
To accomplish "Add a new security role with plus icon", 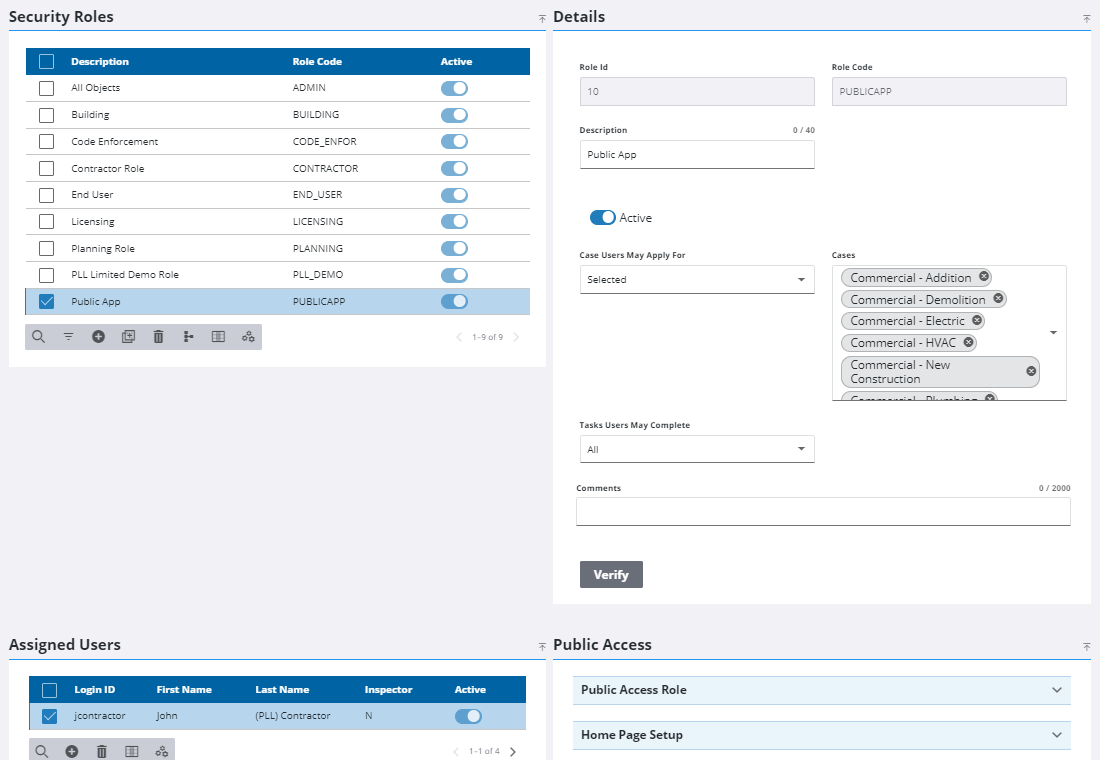I will 98,337.
